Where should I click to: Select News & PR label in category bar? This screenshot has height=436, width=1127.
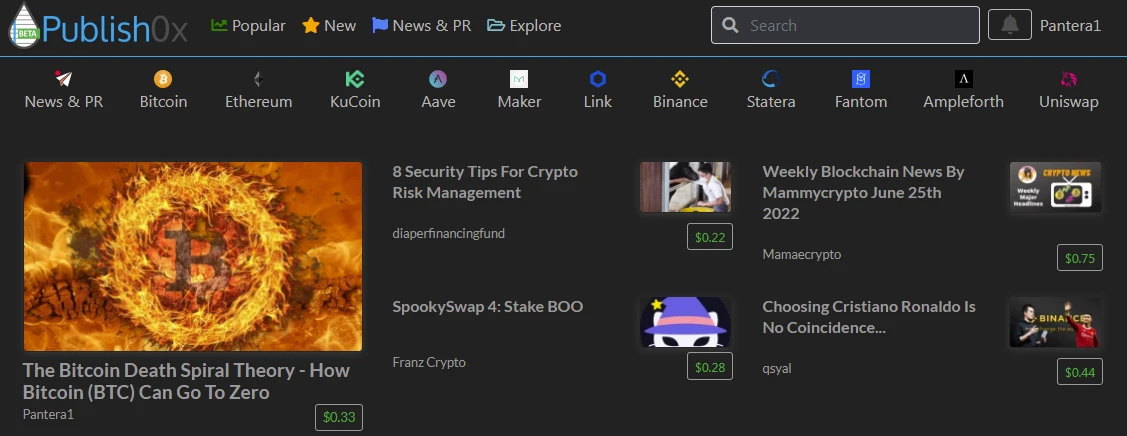point(64,101)
